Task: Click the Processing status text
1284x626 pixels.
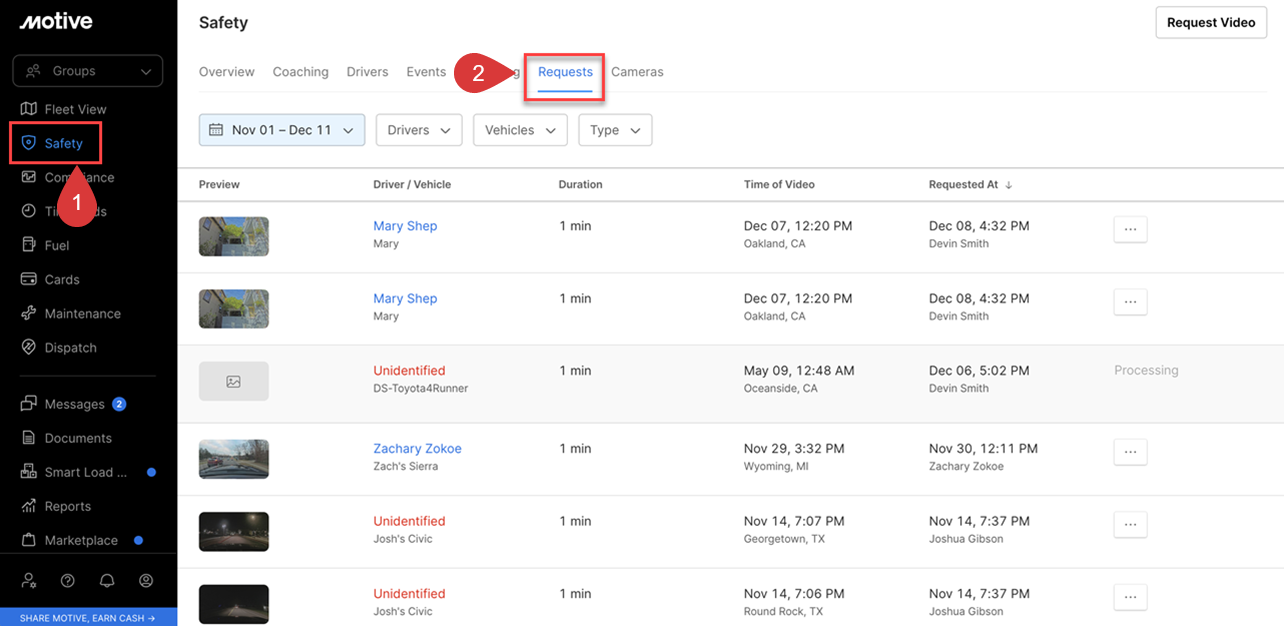Action: [1146, 370]
